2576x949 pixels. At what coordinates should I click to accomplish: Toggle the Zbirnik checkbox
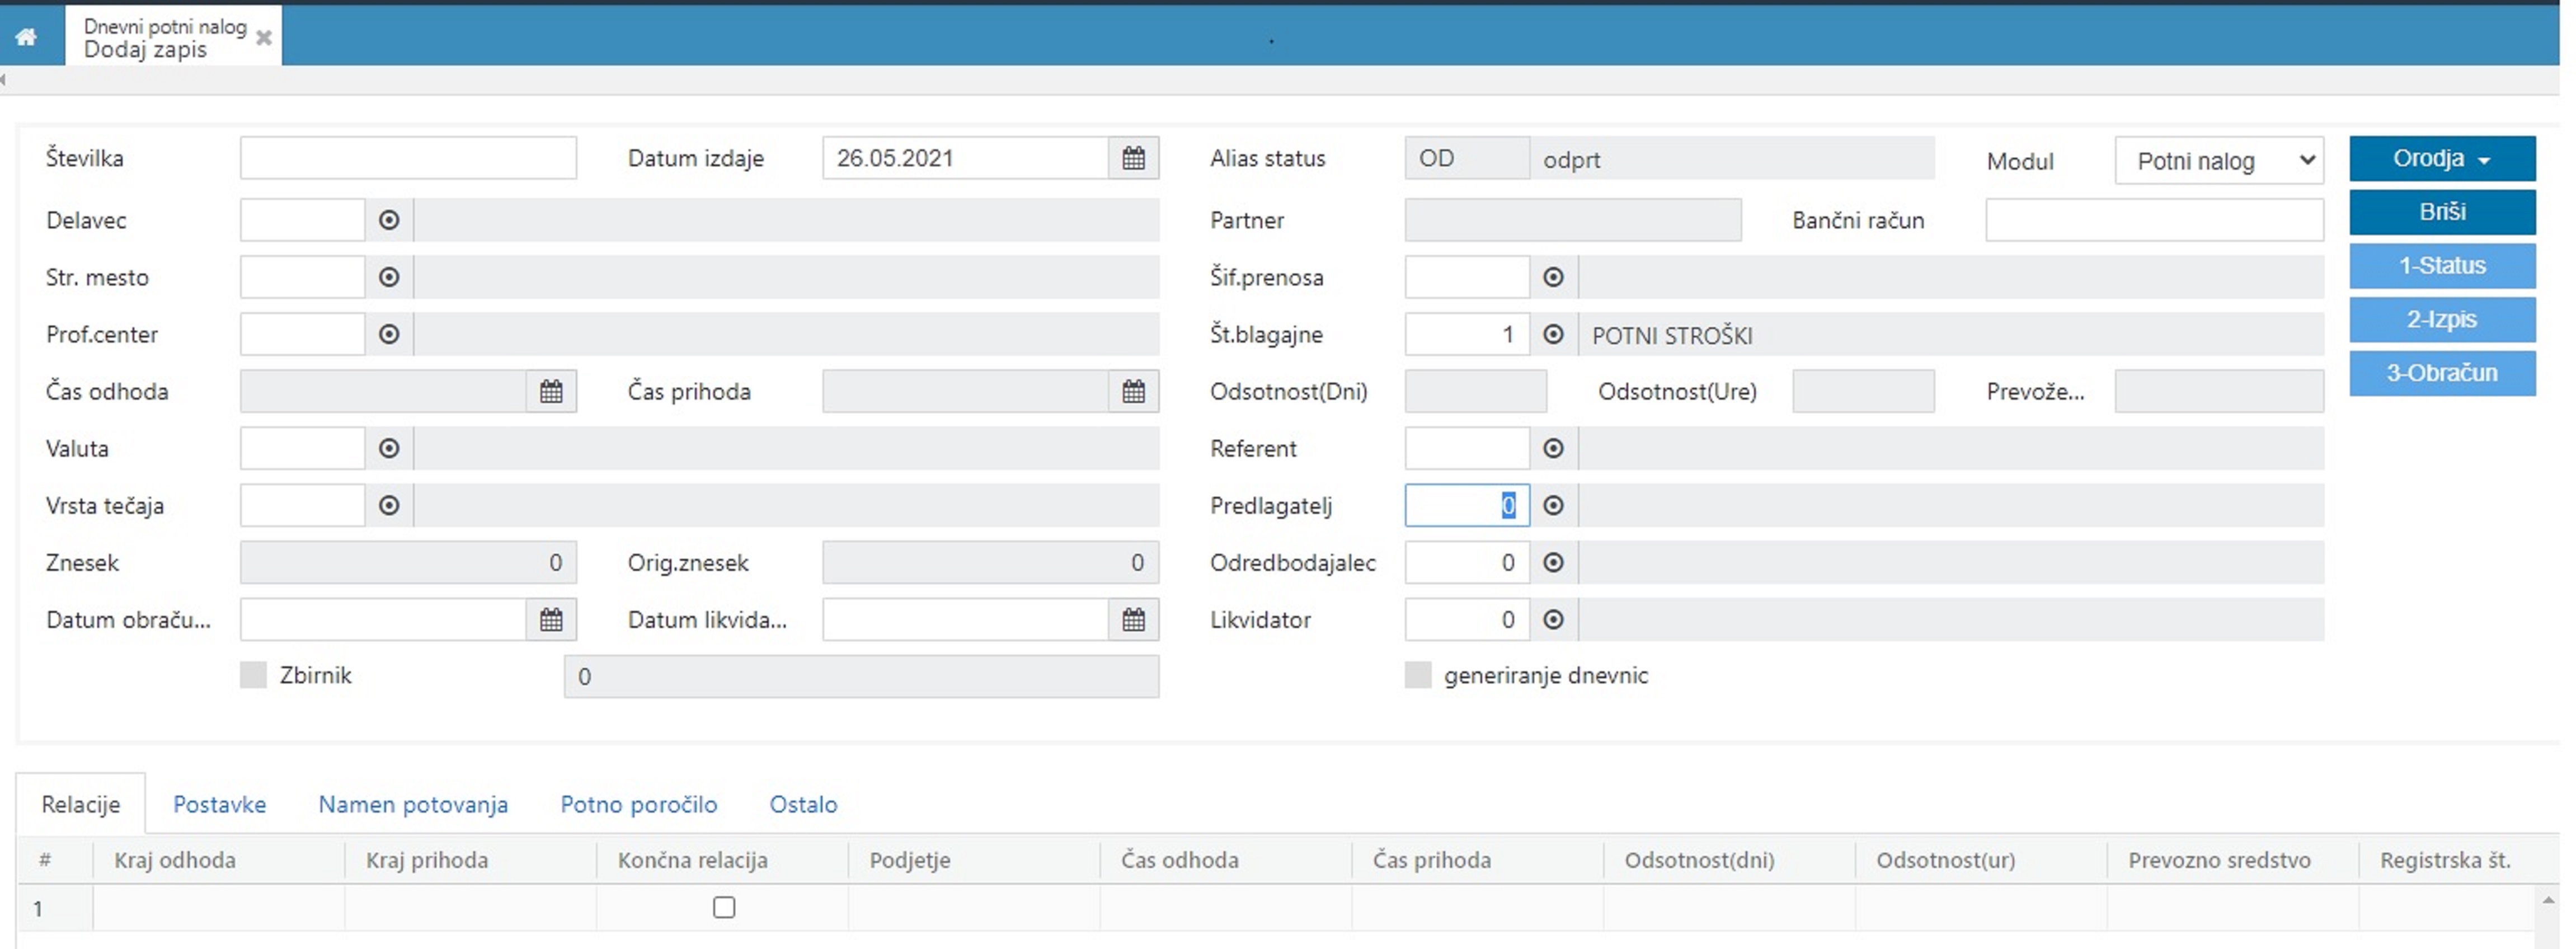[254, 675]
